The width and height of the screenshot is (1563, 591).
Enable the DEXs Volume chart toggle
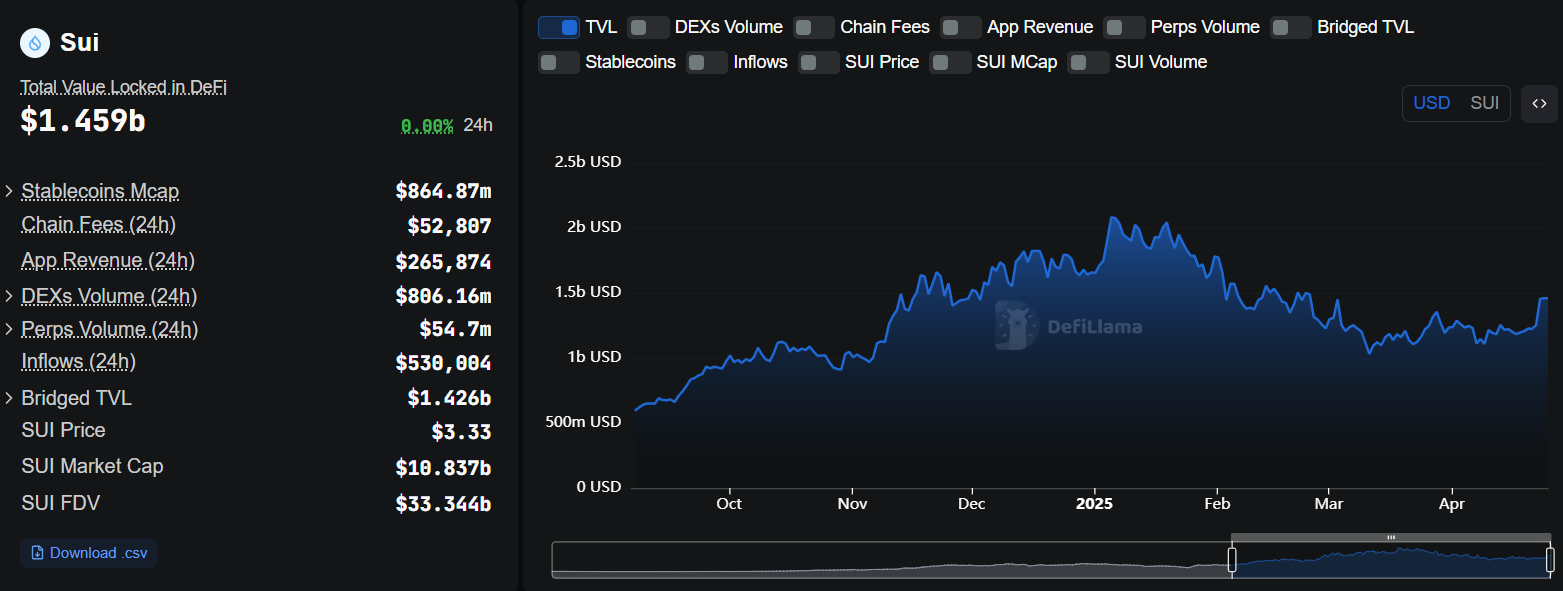click(649, 27)
